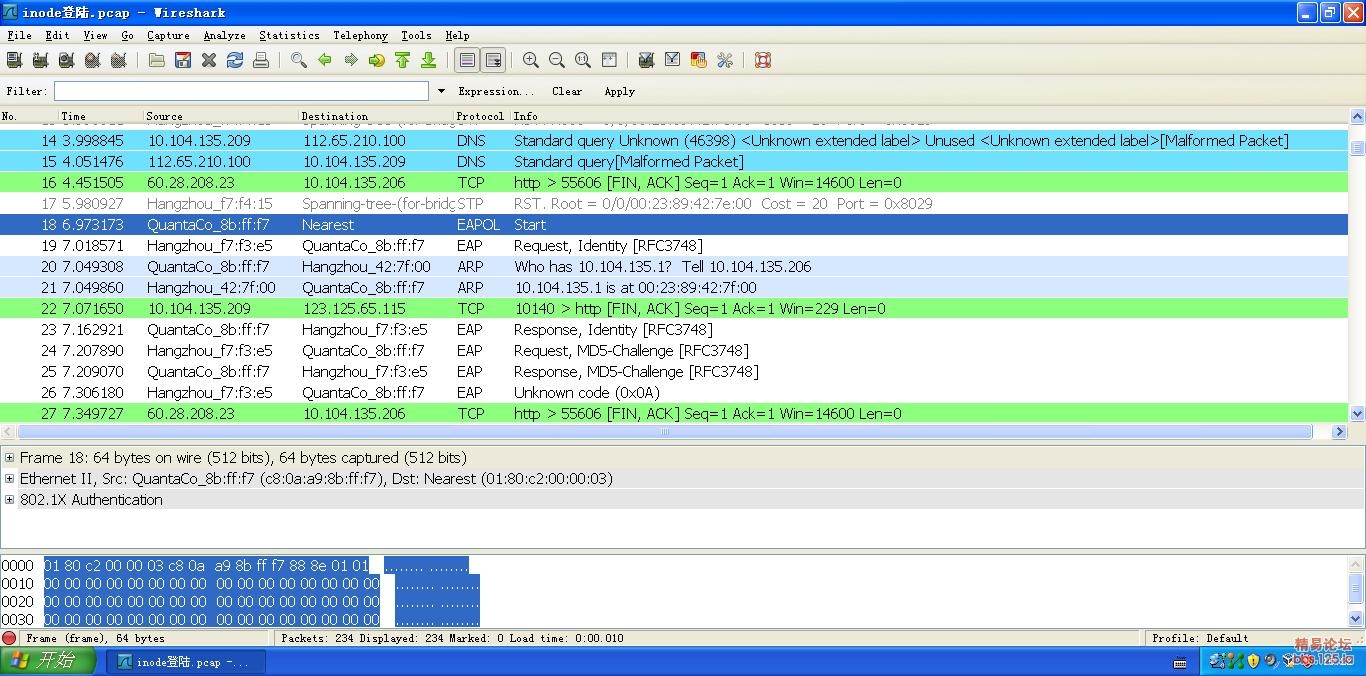Open help with the lifebuoy icon

click(x=763, y=60)
